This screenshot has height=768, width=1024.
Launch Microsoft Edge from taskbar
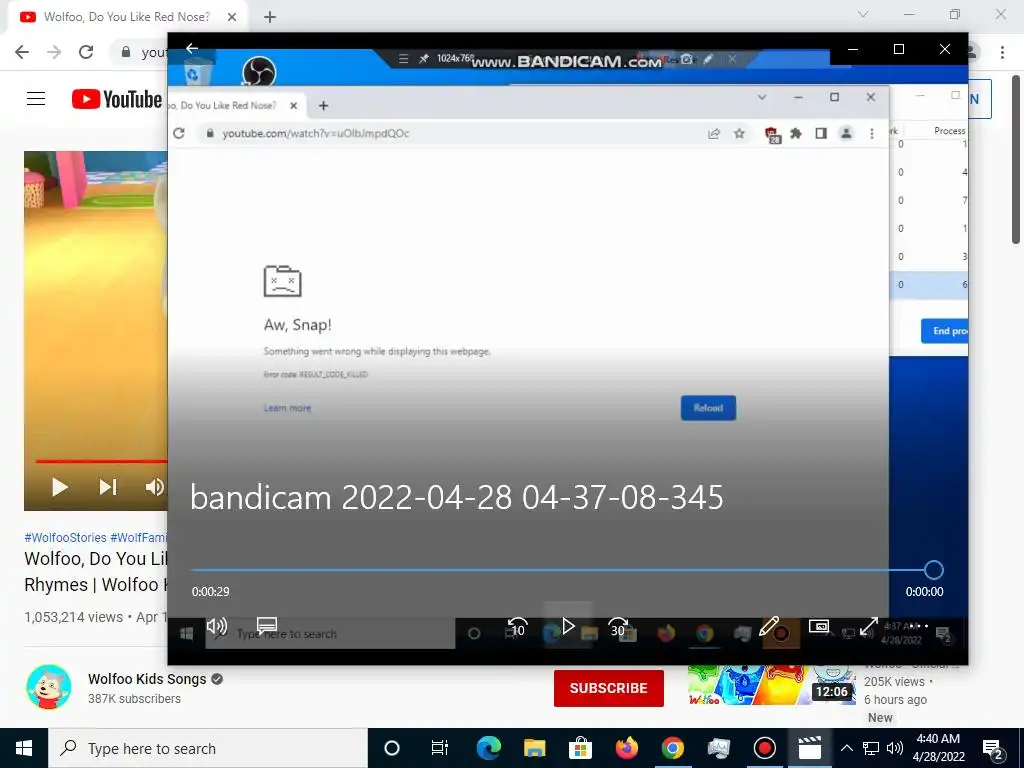click(488, 748)
